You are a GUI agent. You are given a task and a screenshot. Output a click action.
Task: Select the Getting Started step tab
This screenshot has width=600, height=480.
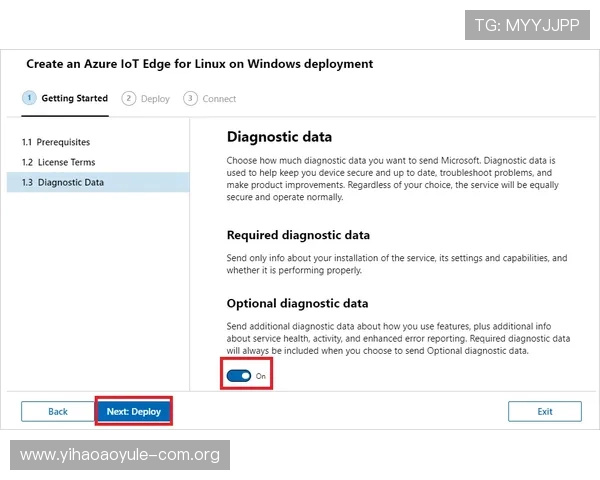click(x=65, y=98)
